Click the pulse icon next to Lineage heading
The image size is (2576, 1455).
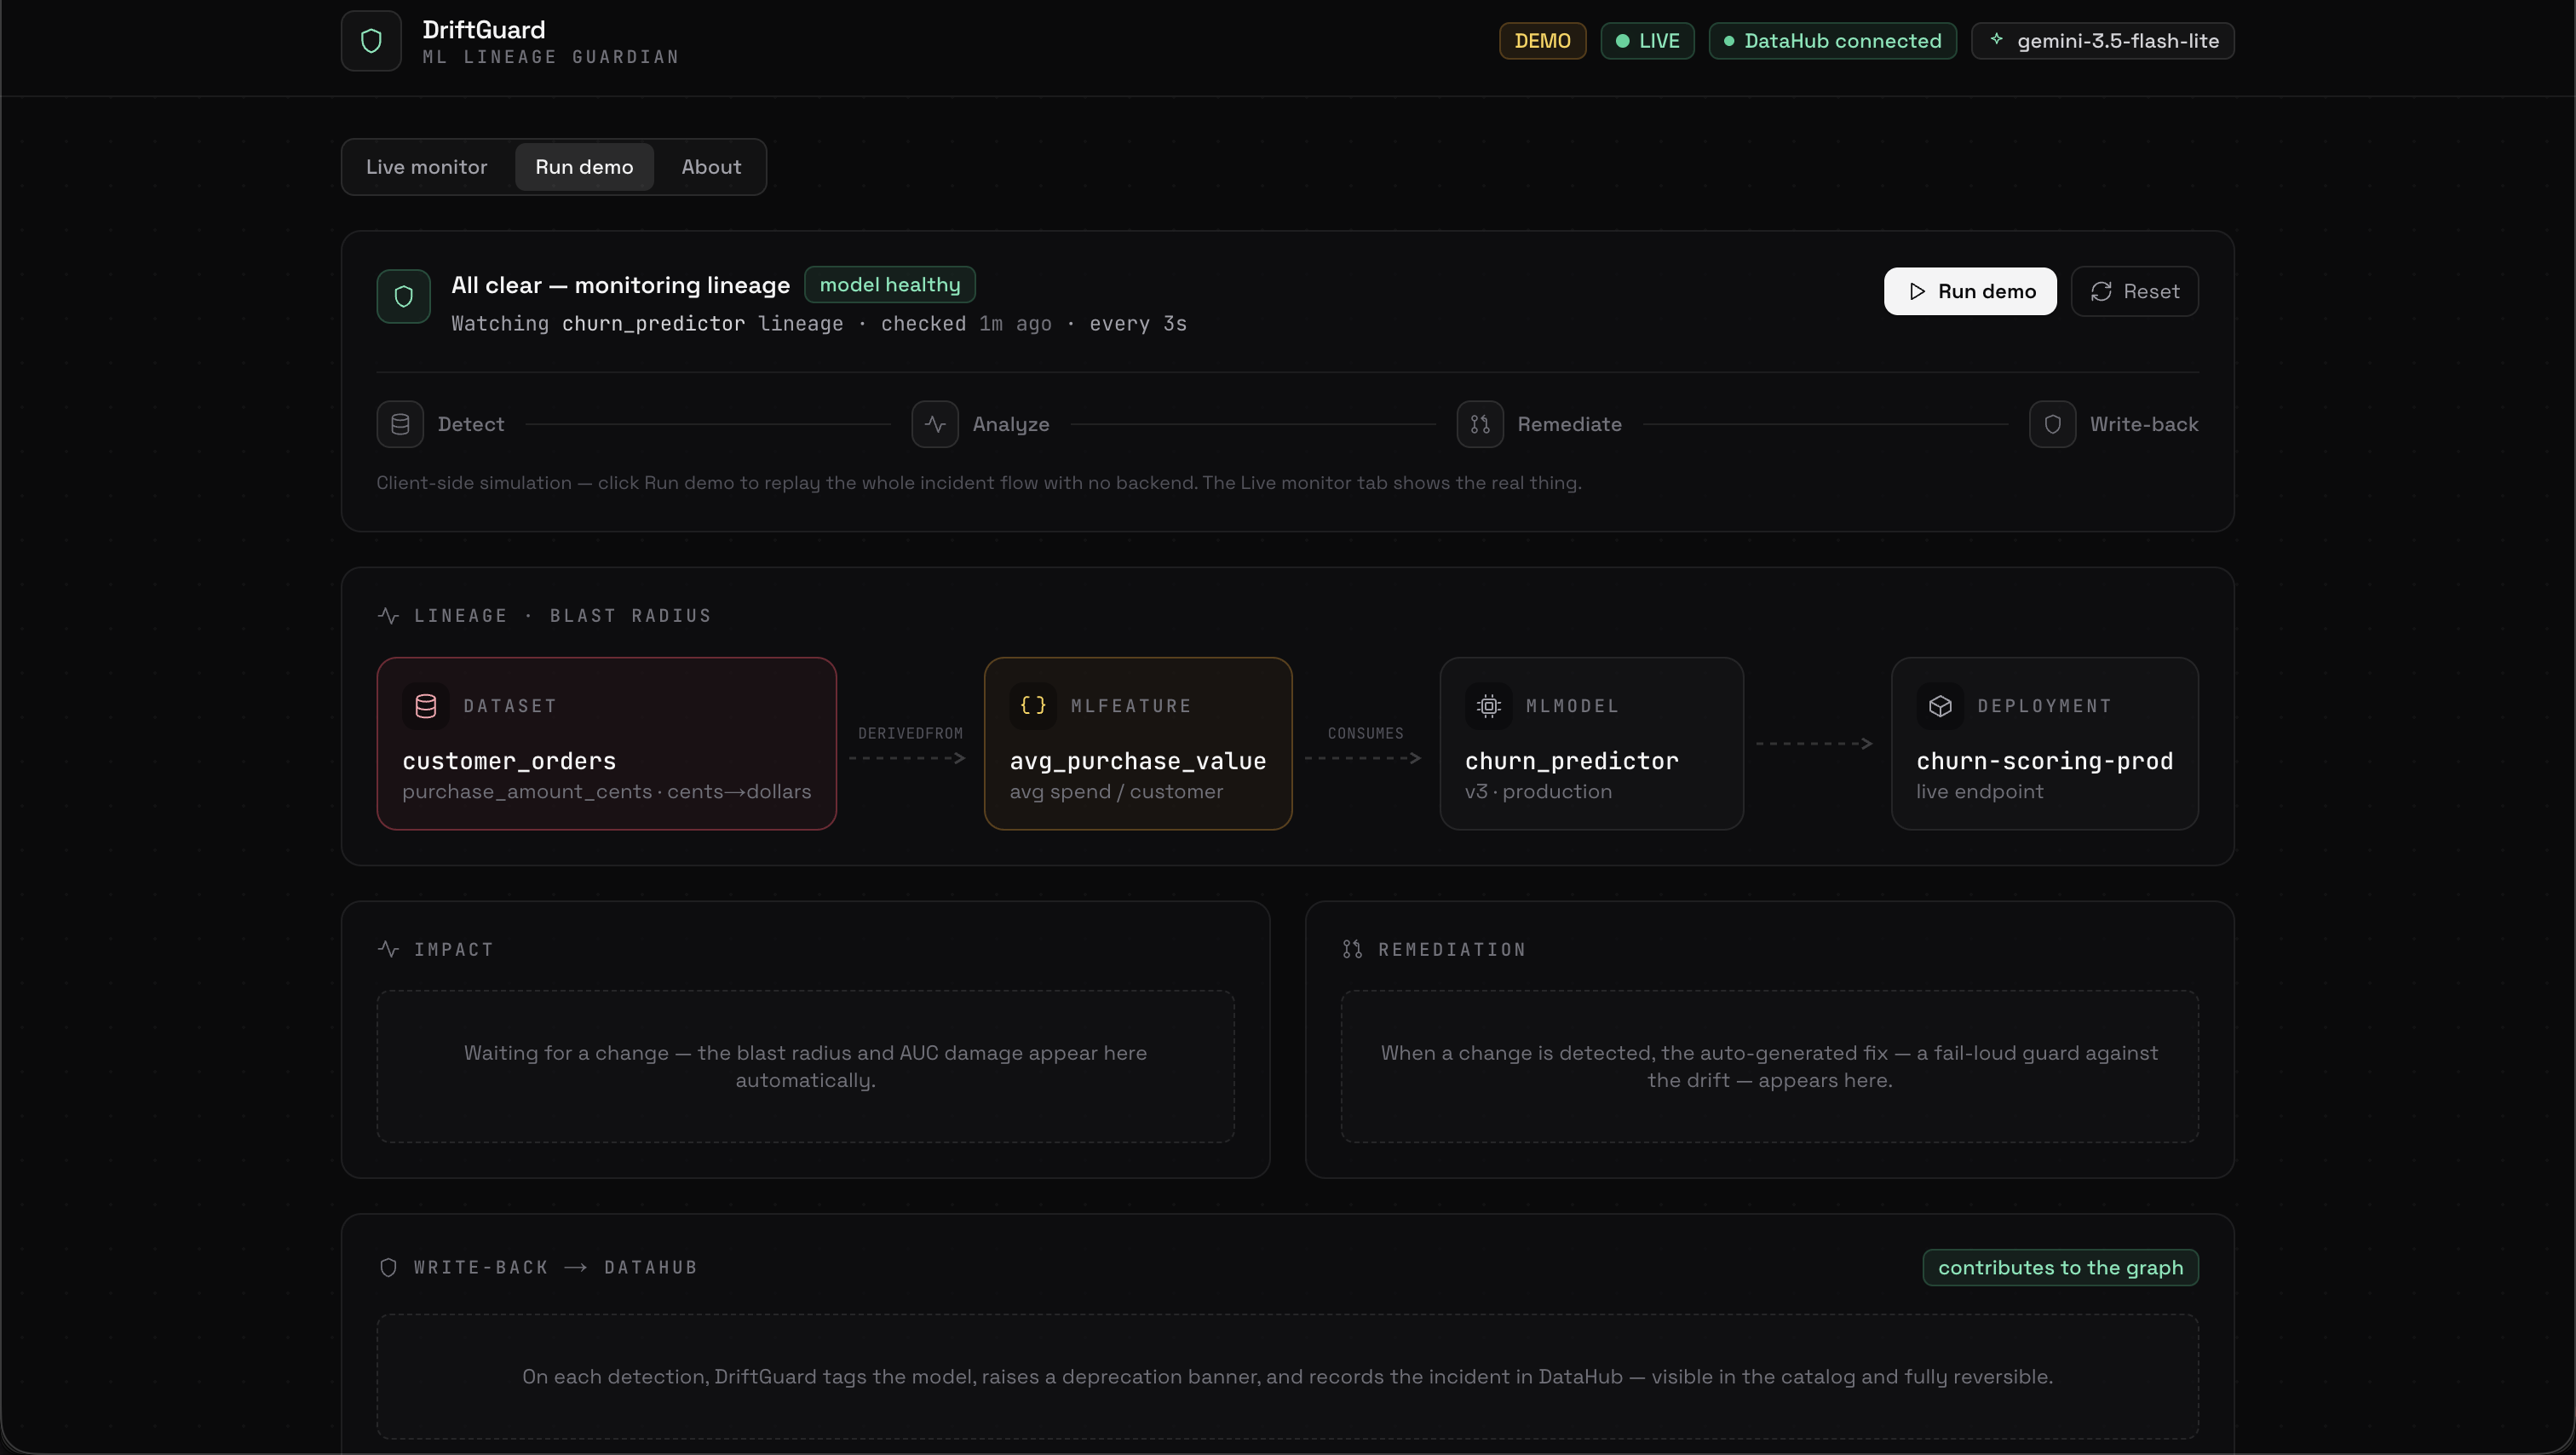click(x=388, y=616)
